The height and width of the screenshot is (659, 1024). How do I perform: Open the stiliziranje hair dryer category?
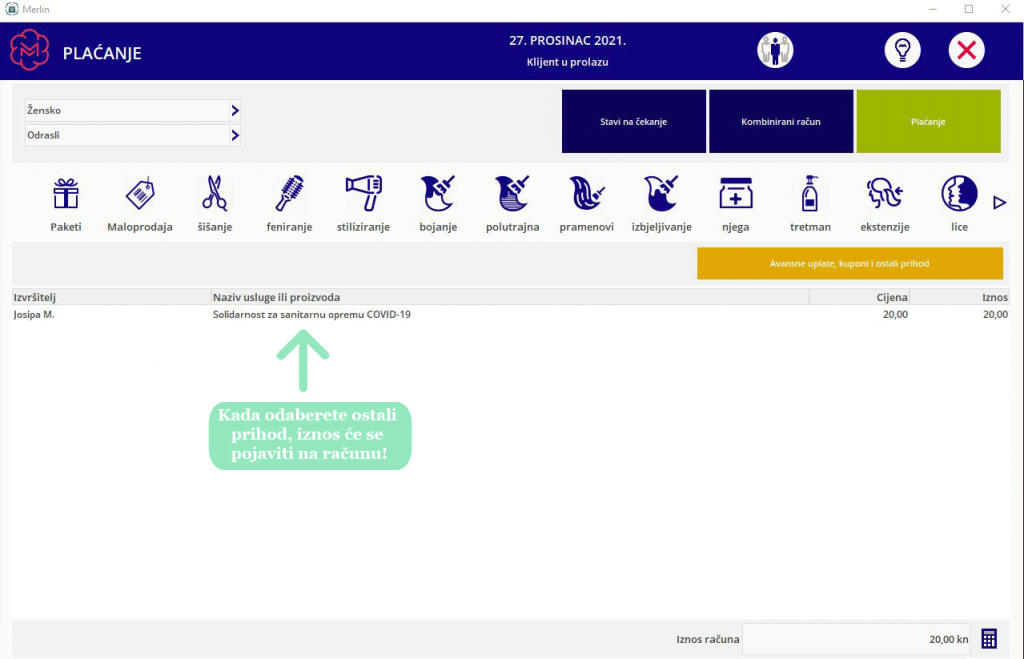364,193
